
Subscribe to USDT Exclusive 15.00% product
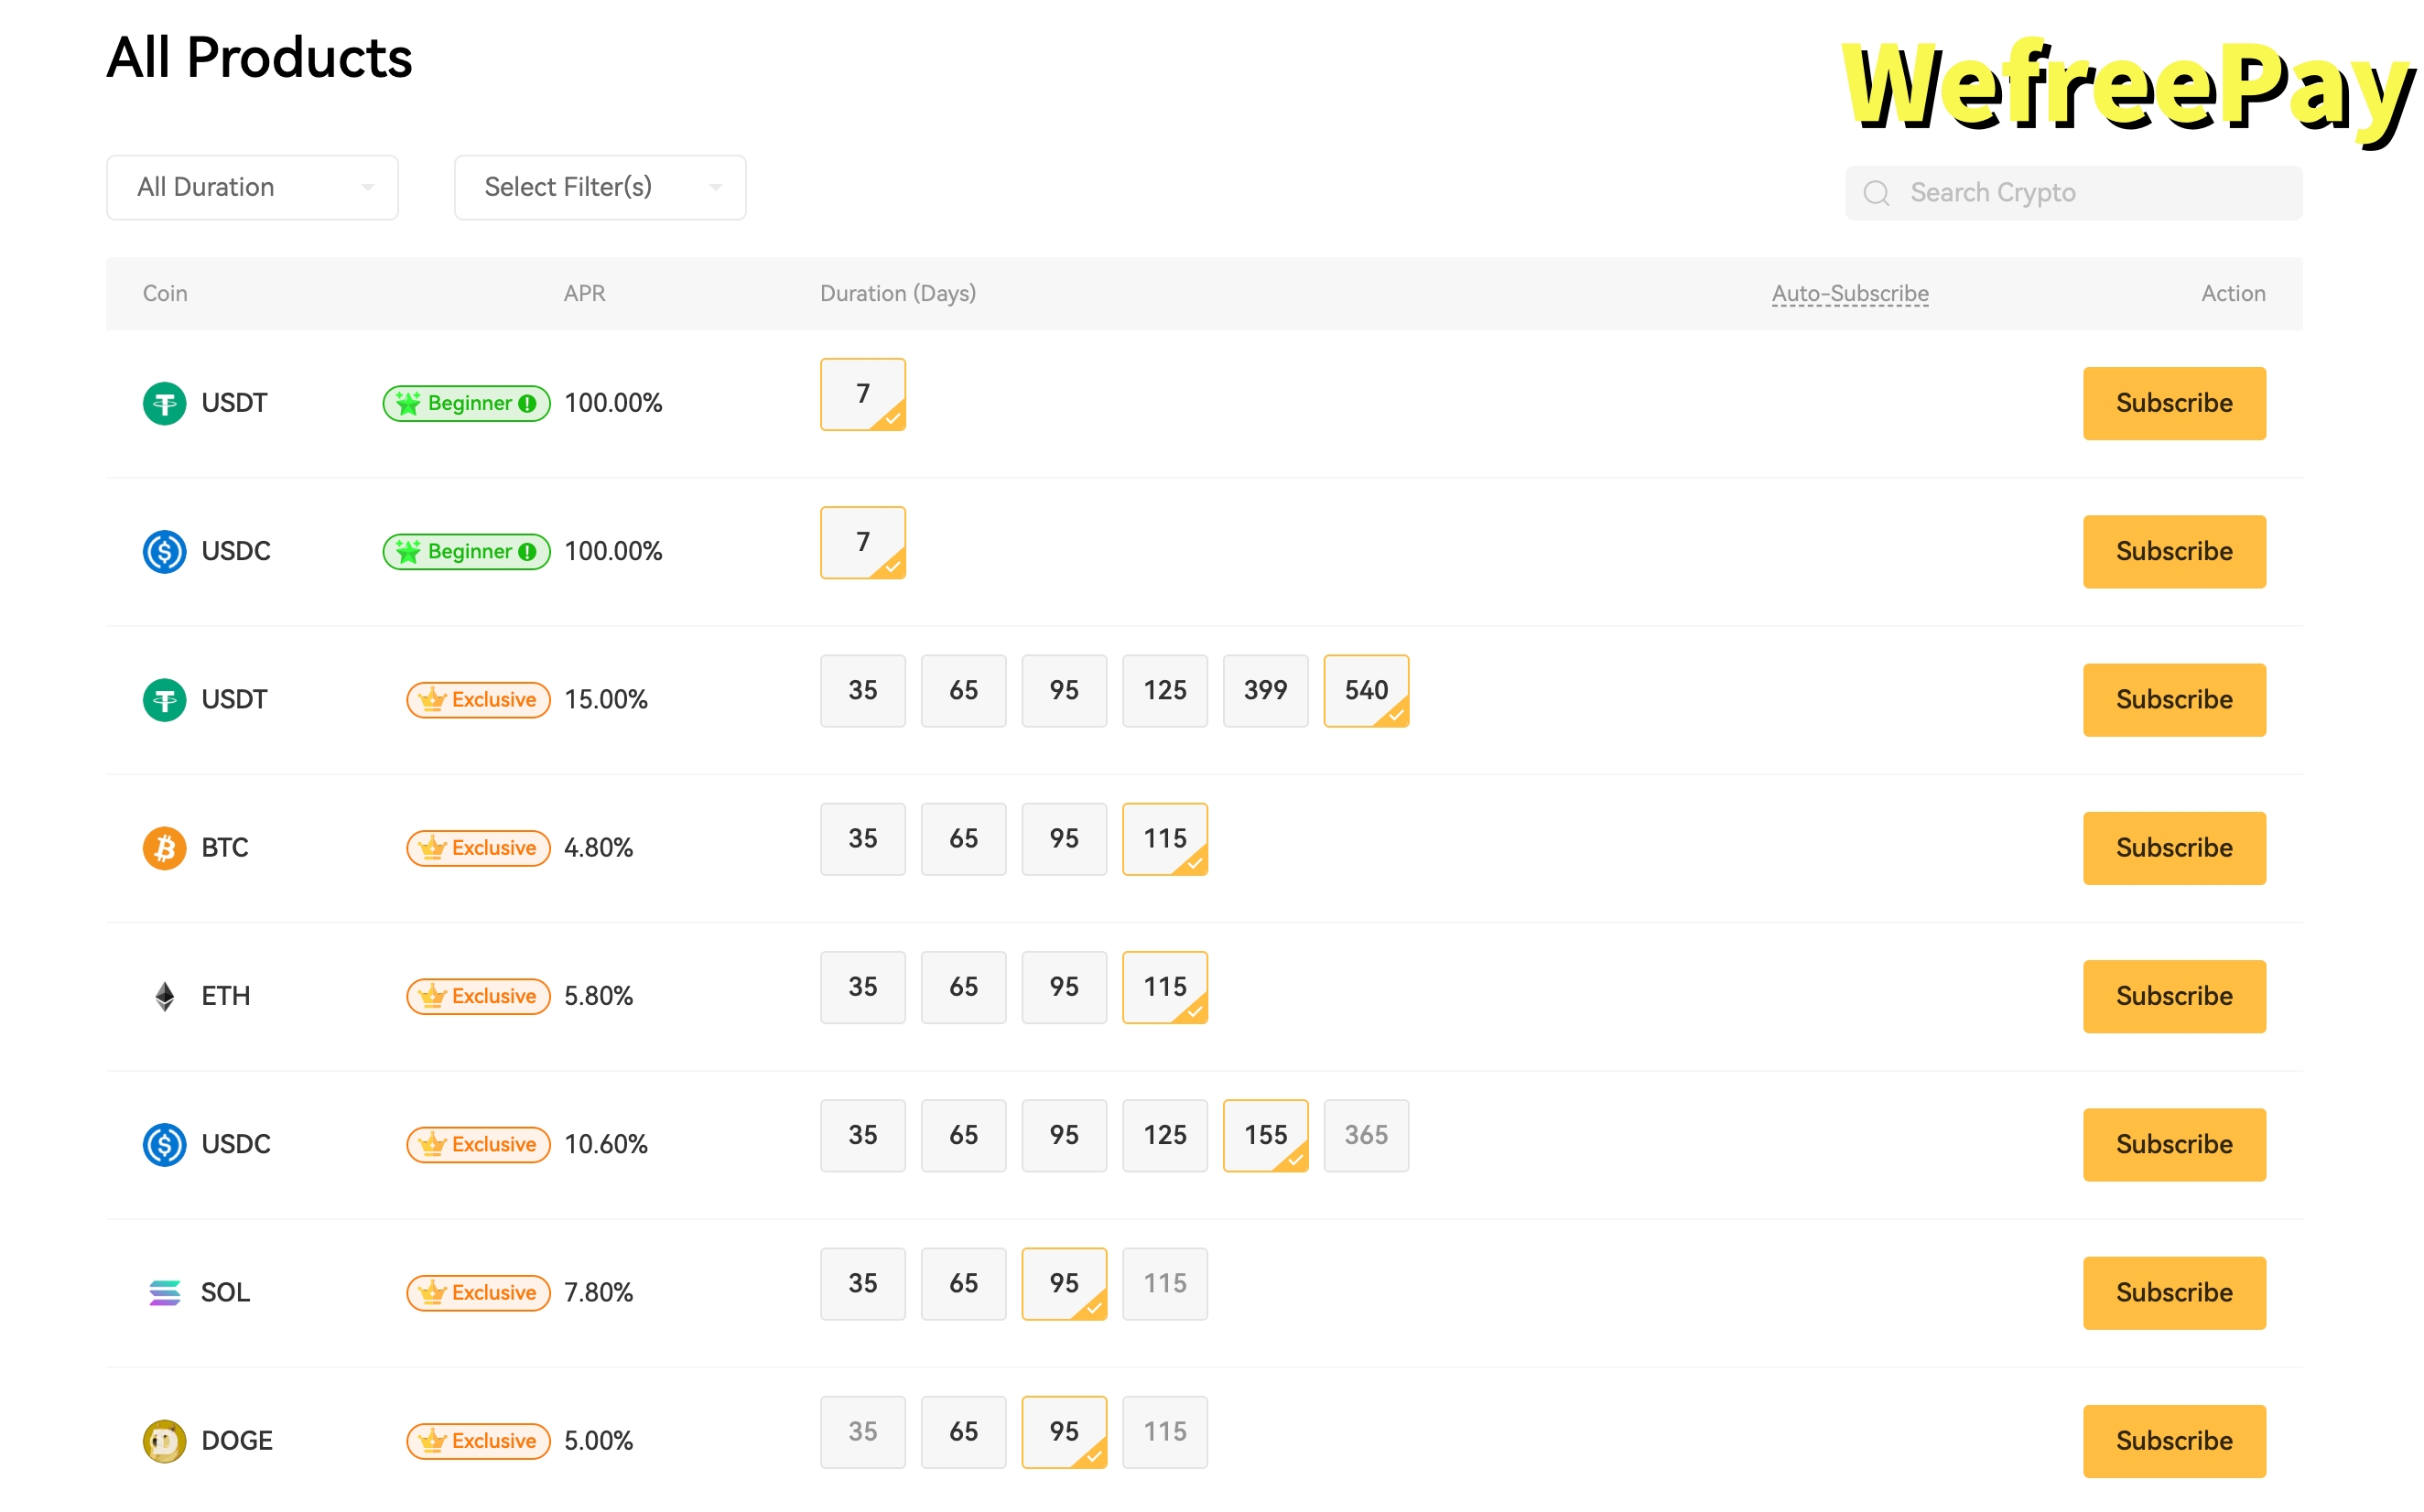(2174, 700)
